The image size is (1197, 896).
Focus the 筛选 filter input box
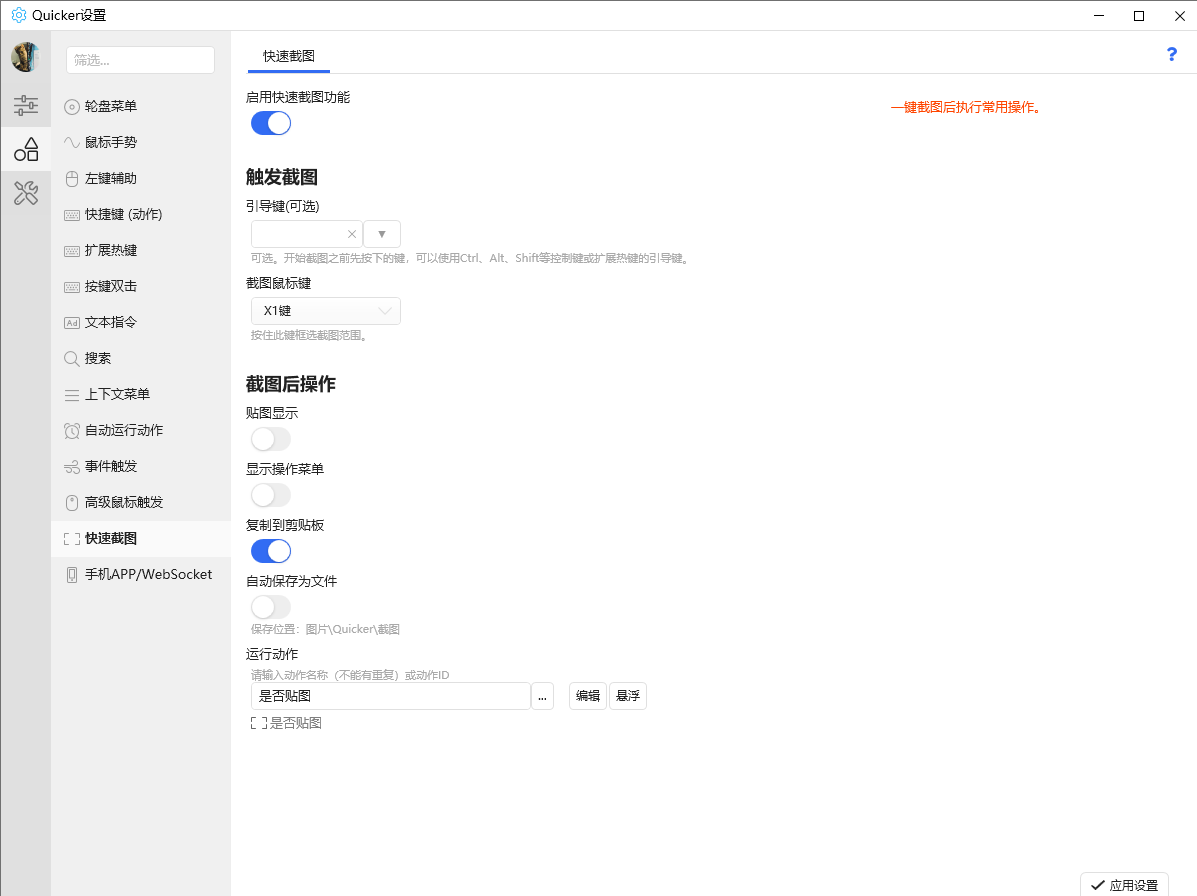pos(140,60)
